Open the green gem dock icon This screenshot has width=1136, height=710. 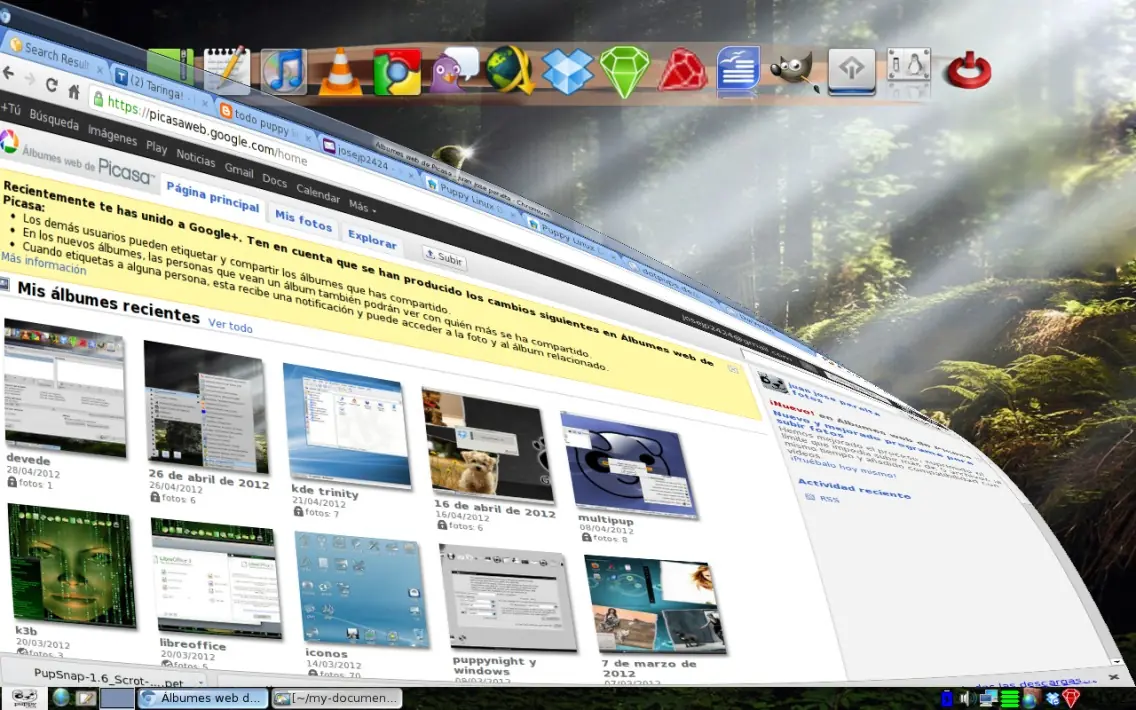[625, 71]
